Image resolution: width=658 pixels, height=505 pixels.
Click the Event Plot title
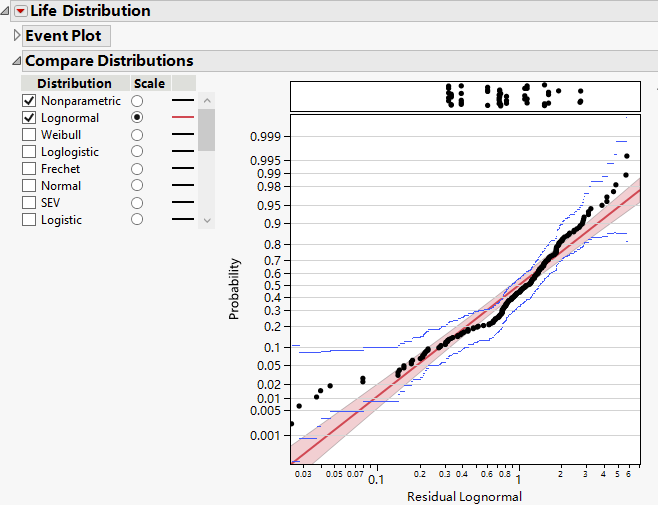coord(63,36)
